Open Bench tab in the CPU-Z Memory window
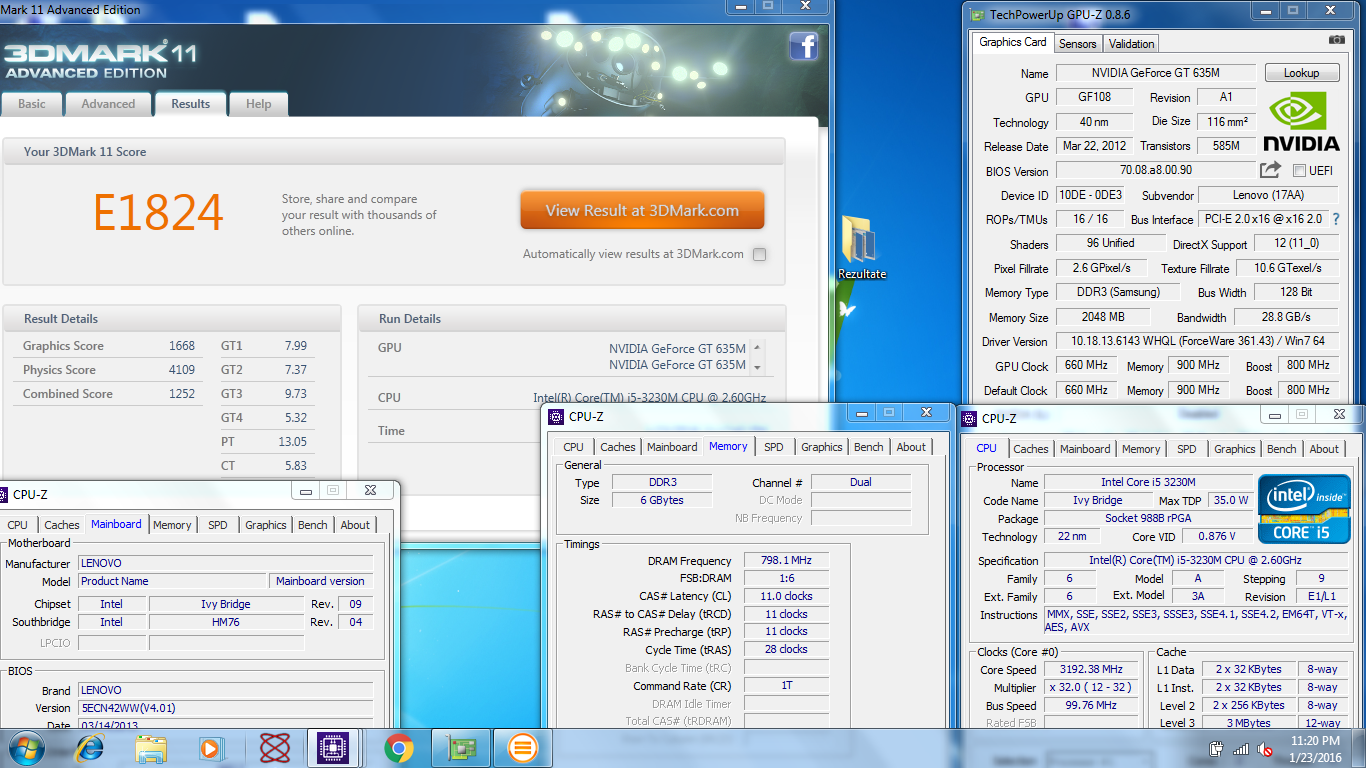This screenshot has width=1366, height=768. (868, 447)
